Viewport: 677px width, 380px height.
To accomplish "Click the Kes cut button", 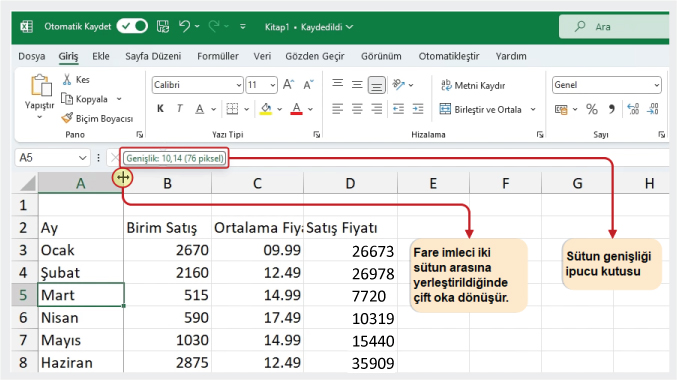I will pos(76,79).
